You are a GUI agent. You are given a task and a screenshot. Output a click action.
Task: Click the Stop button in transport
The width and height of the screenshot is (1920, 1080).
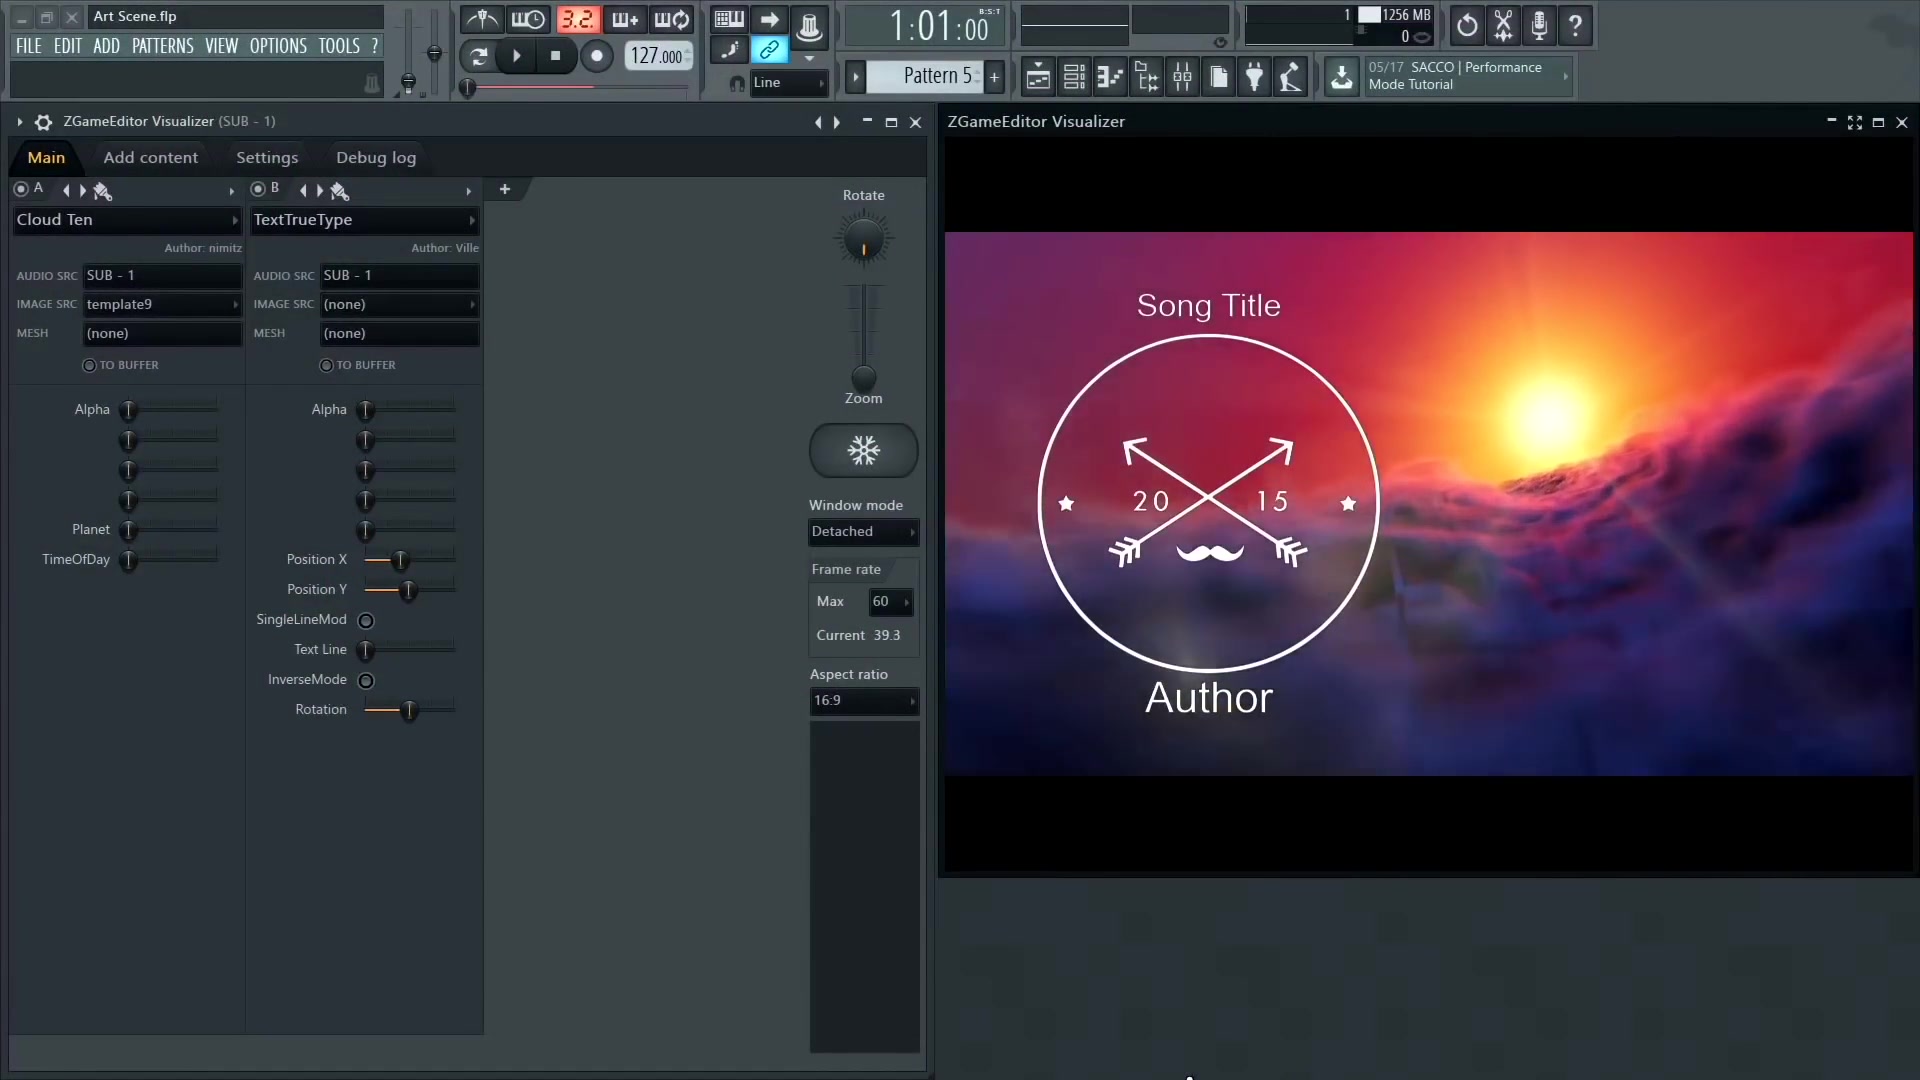[555, 56]
